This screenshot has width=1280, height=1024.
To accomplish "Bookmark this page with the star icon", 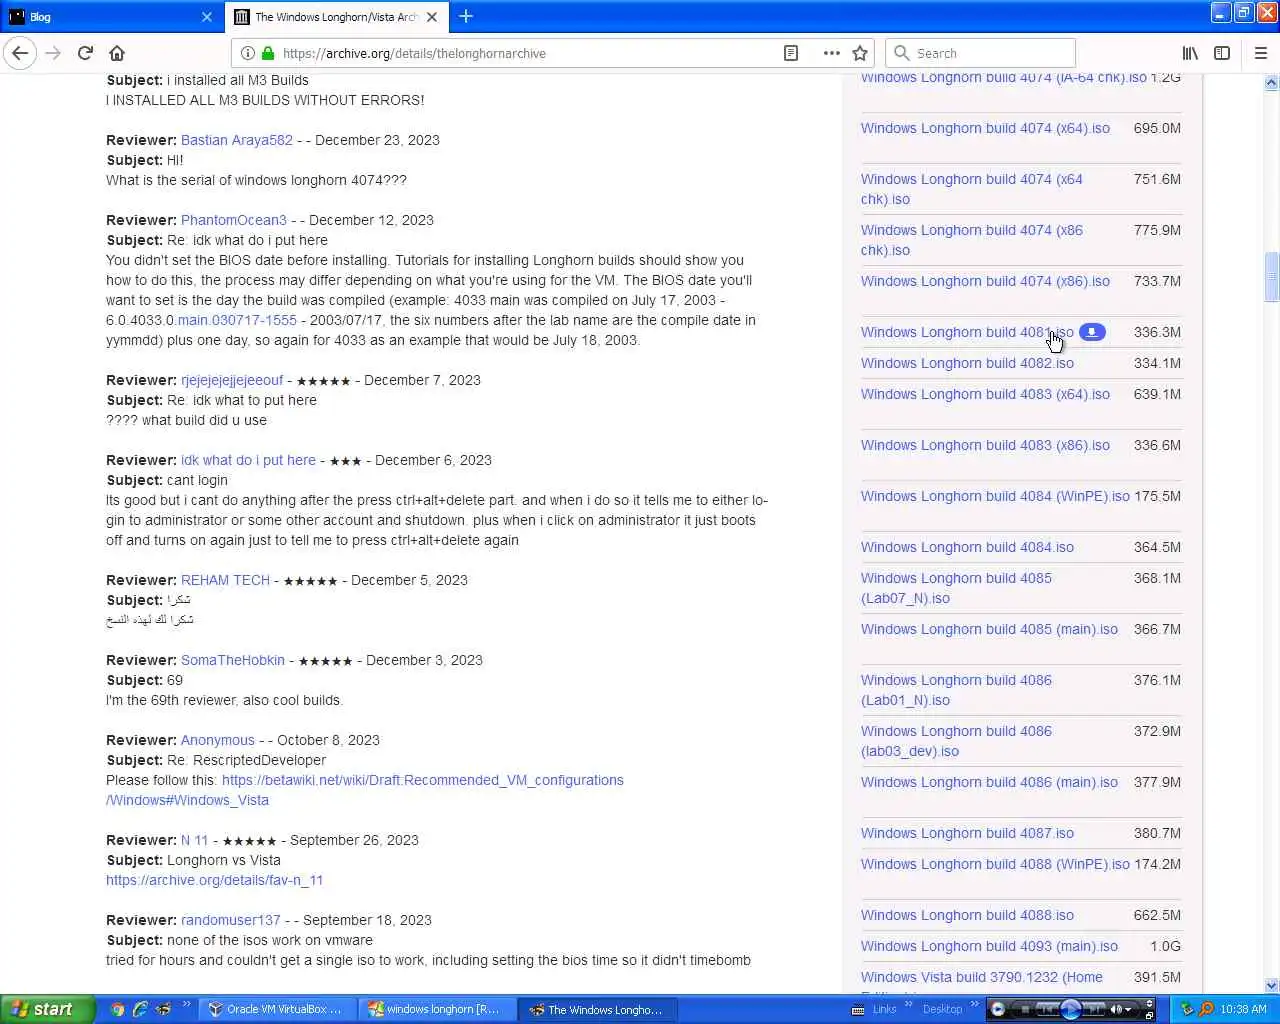I will pyautogui.click(x=860, y=53).
